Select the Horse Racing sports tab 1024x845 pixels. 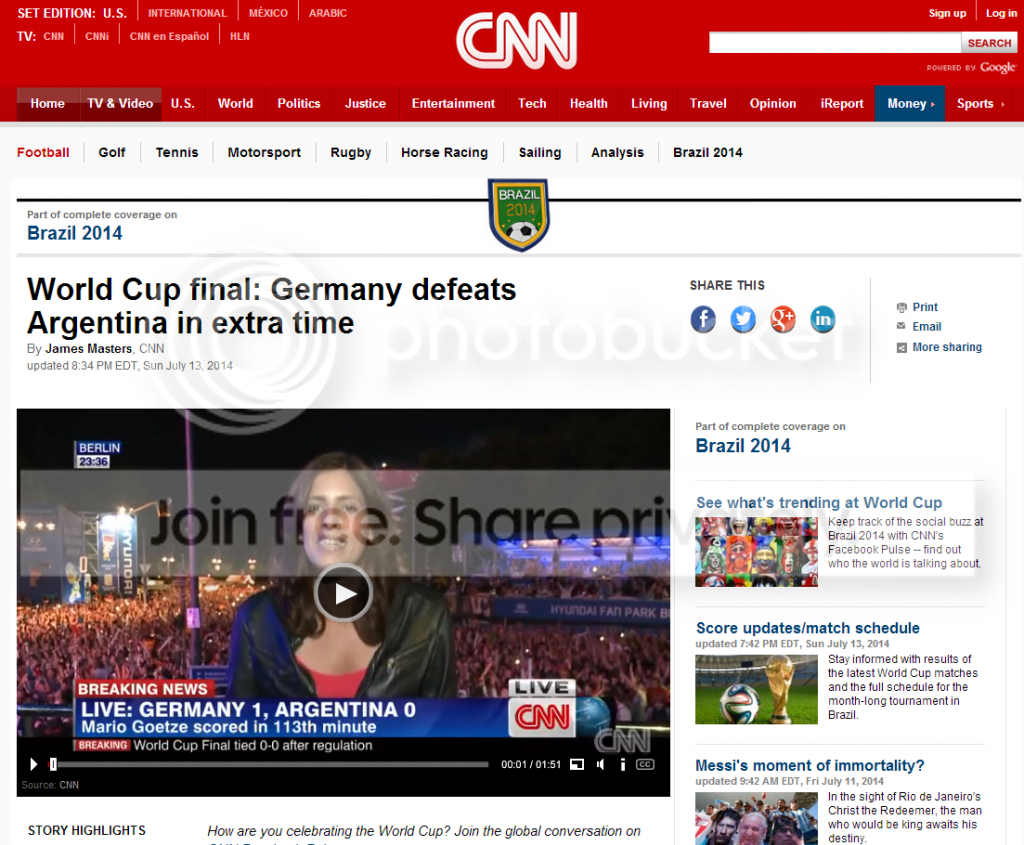point(444,152)
